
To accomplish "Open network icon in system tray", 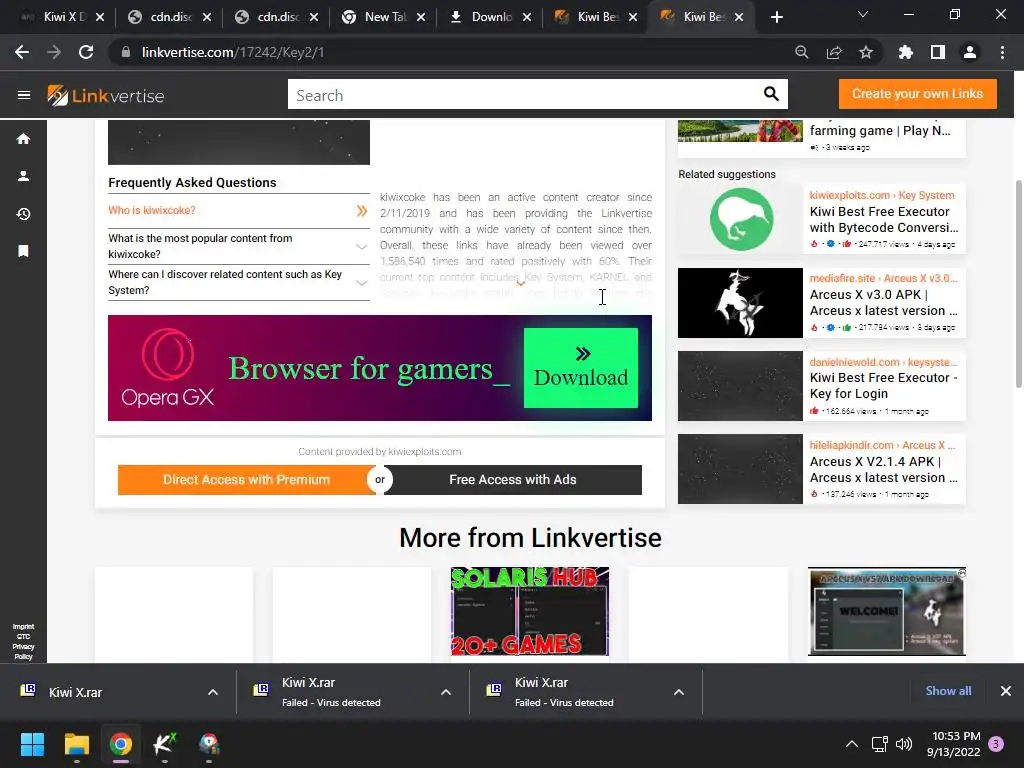I will [879, 744].
